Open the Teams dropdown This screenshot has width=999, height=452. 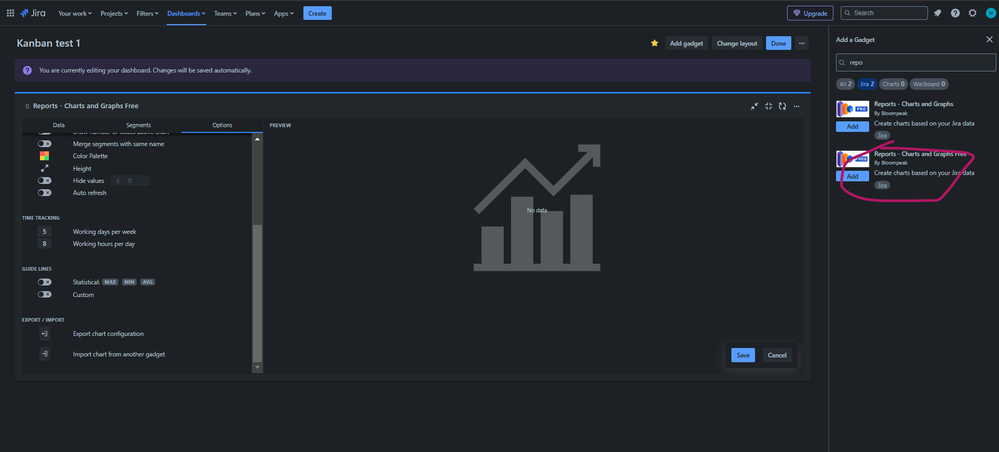[x=226, y=13]
